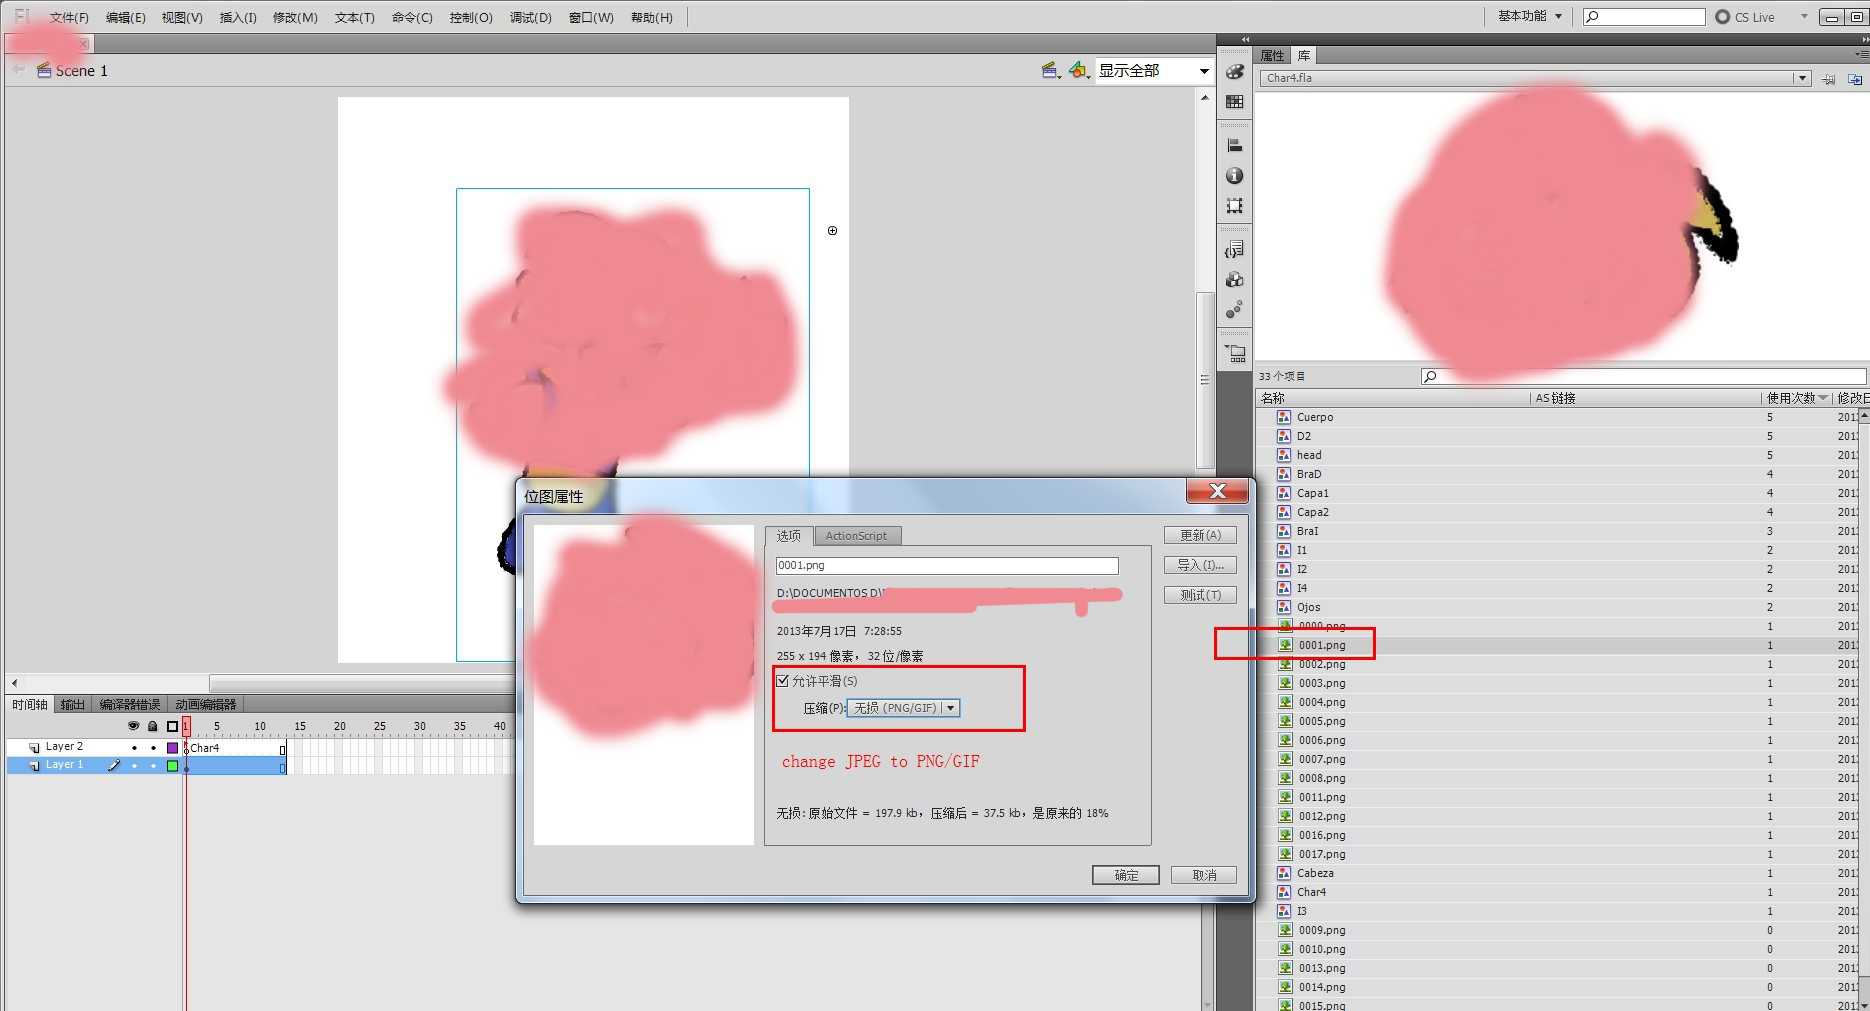Viewport: 1870px width, 1011px height.
Task: Open the Edit Scene clapperboard dropdown
Action: [1051, 71]
